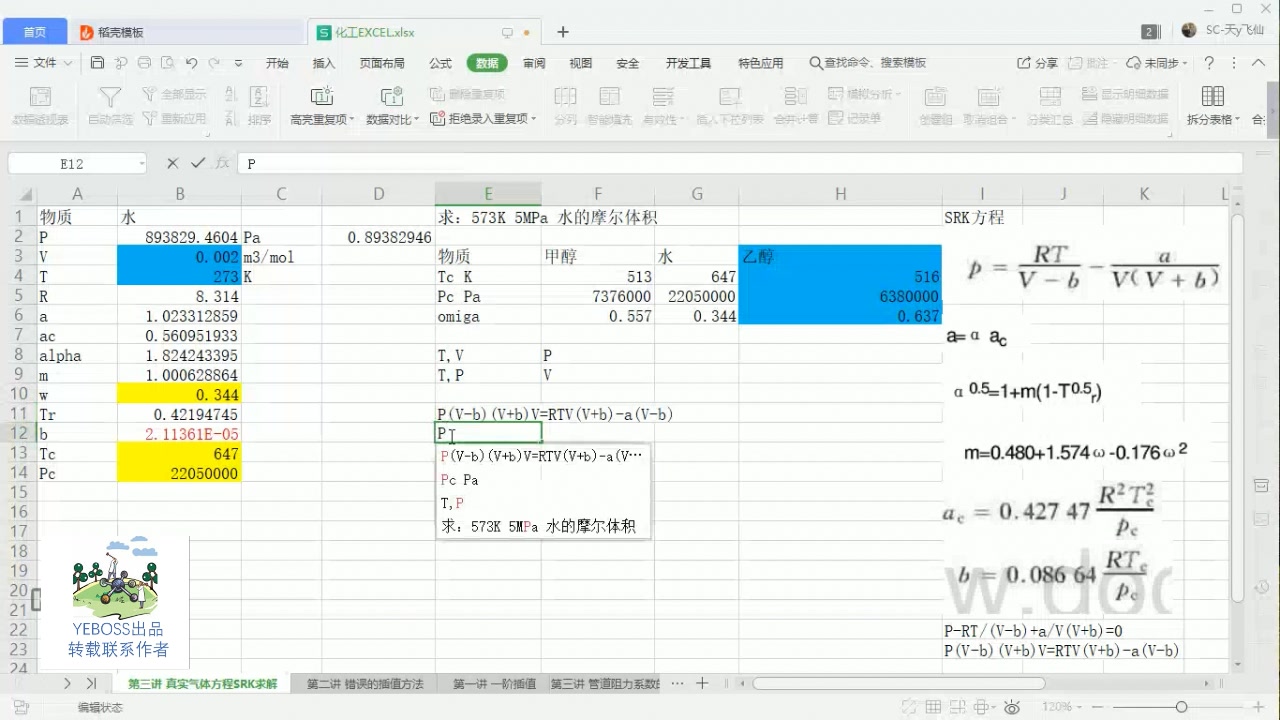This screenshot has width=1280, height=720.
Task: Click the 显示明细数据 button
Action: (1125, 94)
